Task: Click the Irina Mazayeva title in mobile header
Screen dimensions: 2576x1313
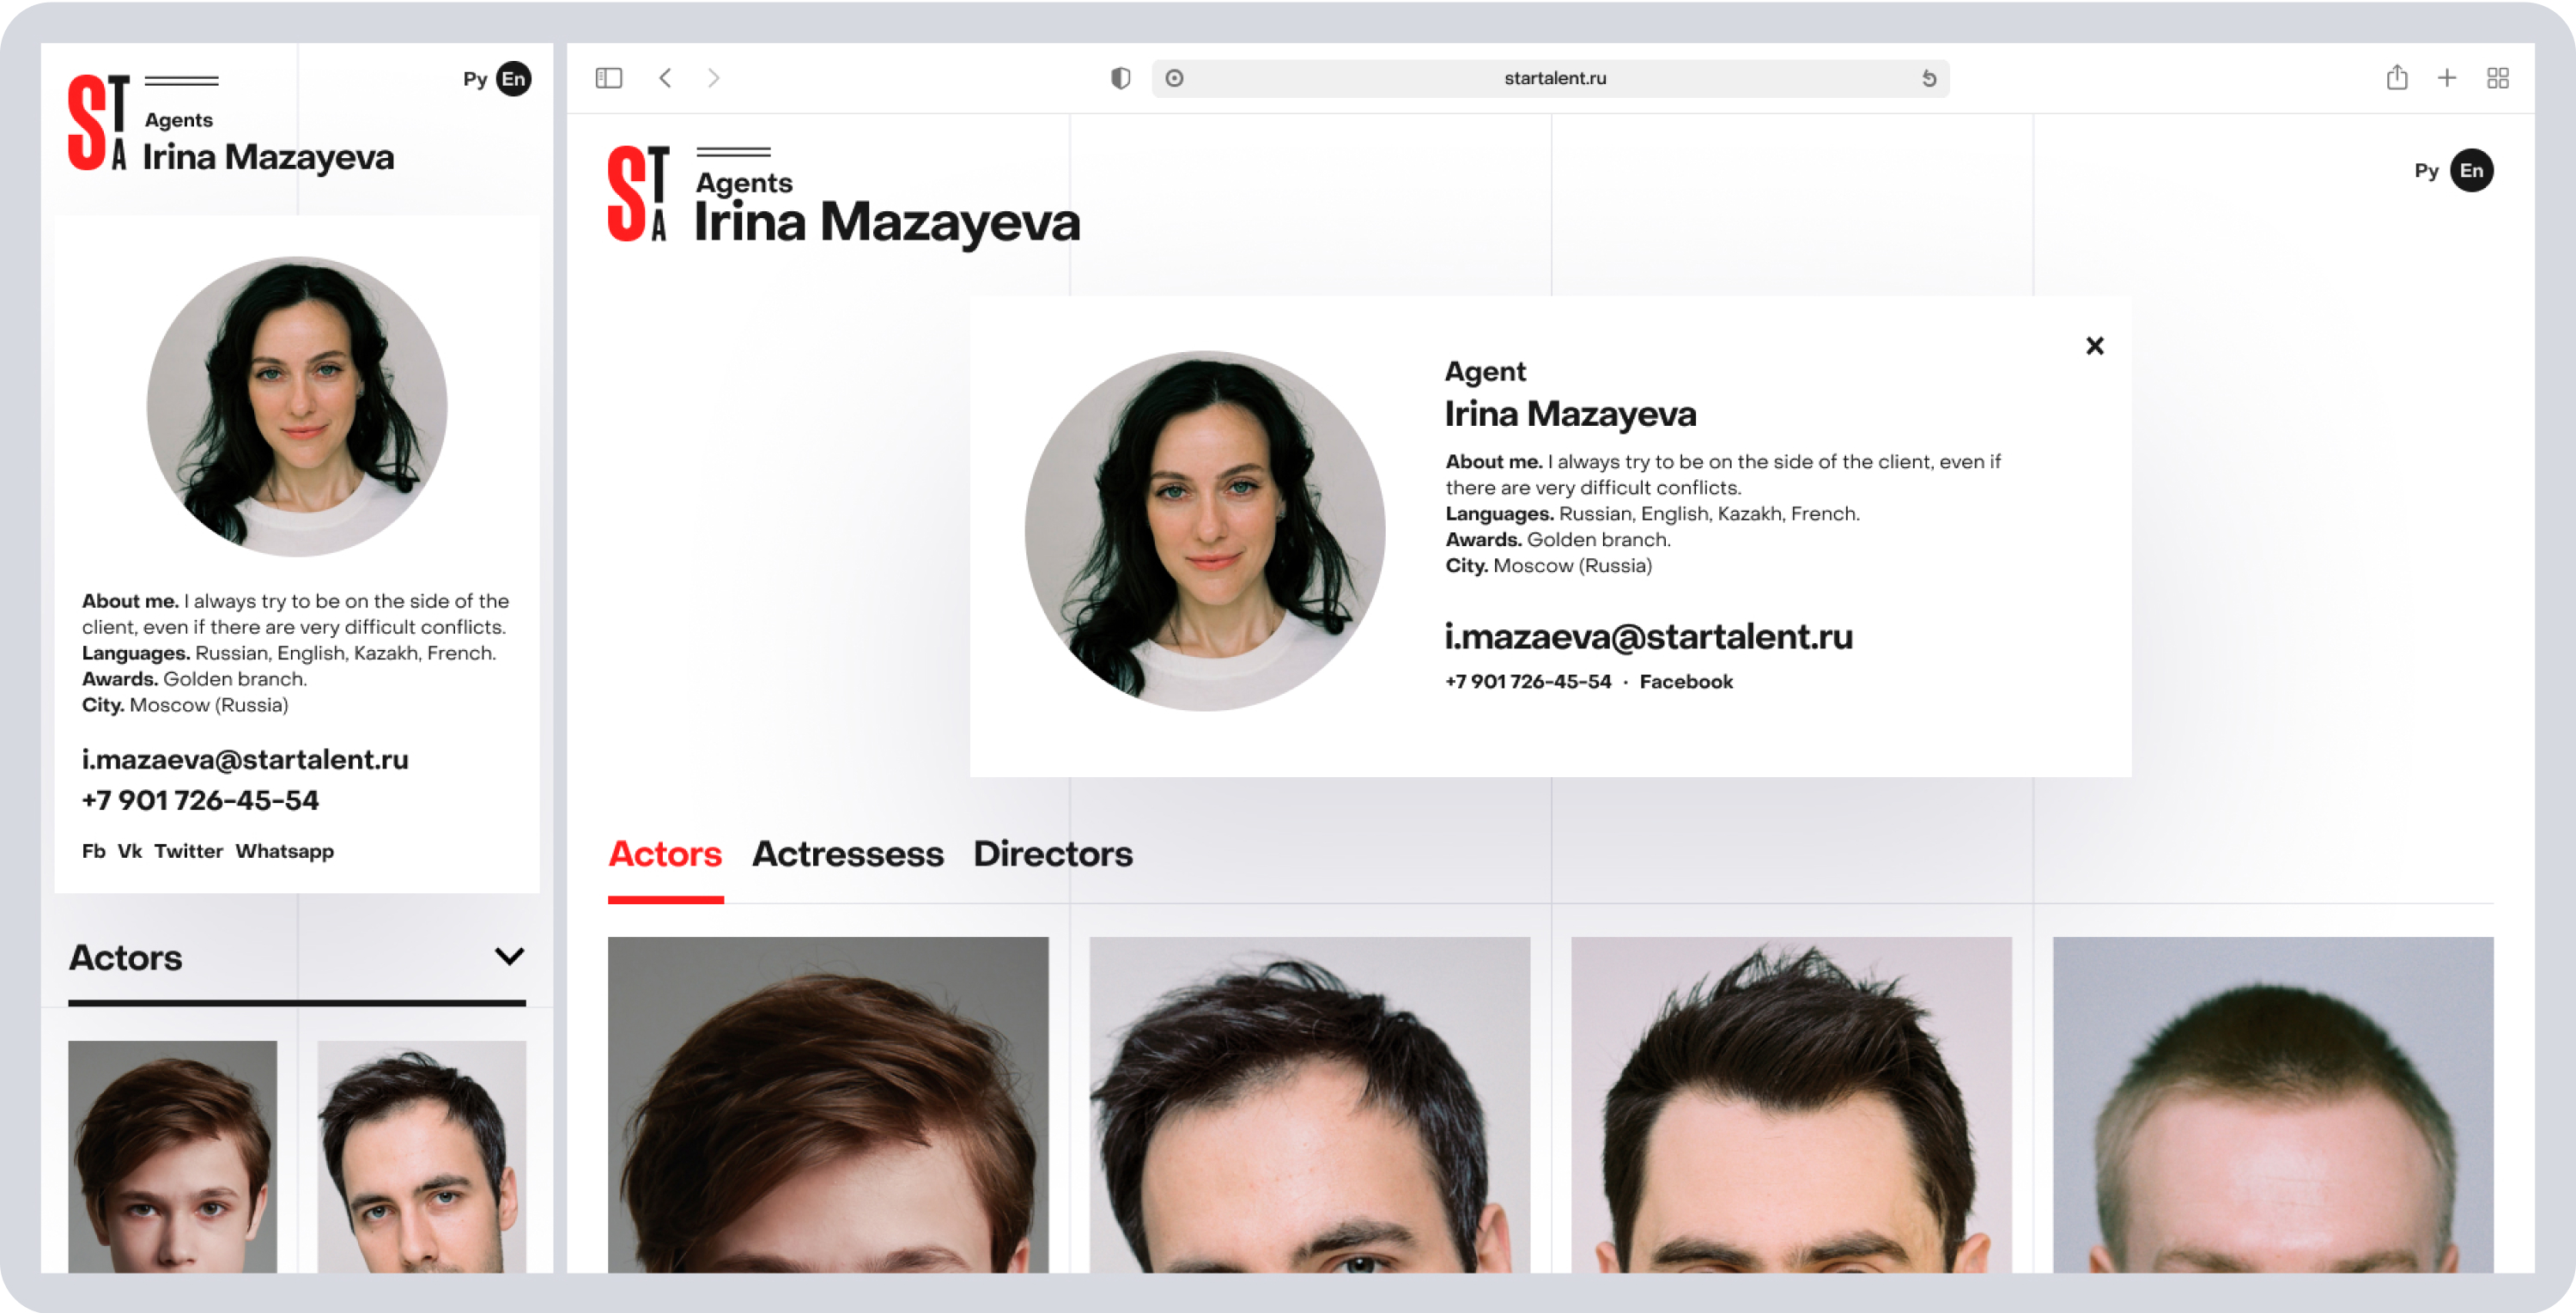Action: (x=268, y=157)
